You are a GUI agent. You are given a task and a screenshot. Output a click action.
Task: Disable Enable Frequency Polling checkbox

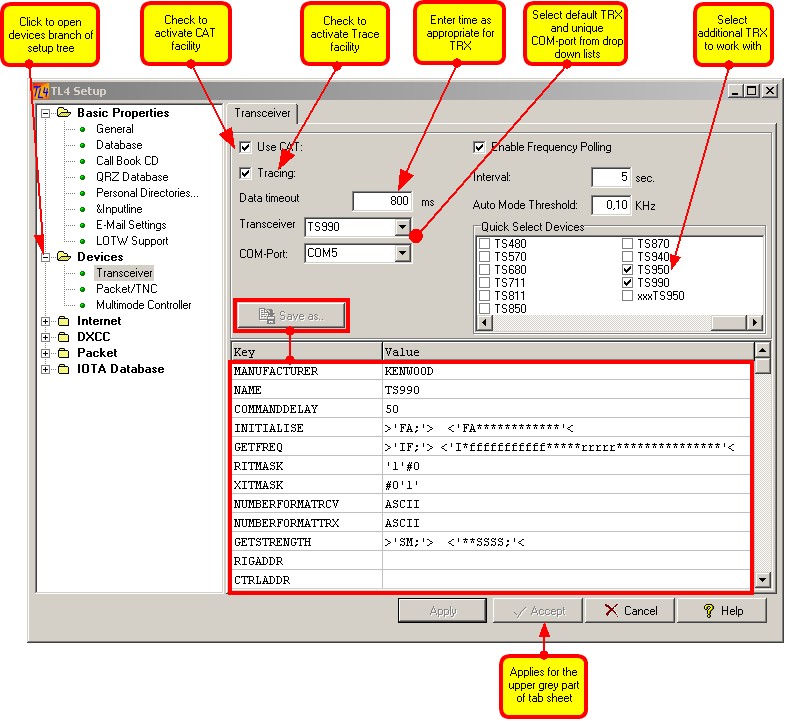coord(479,147)
